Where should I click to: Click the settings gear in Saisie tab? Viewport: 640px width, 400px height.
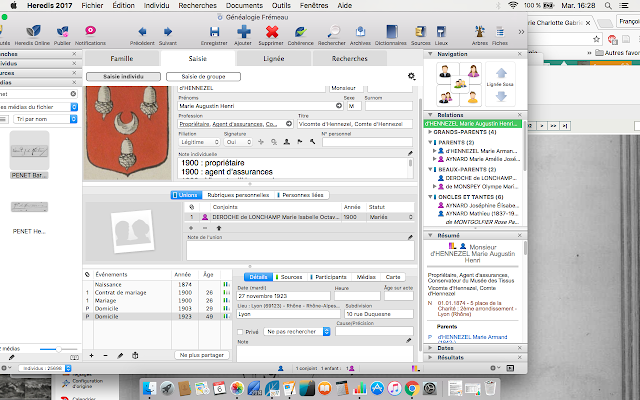(x=411, y=76)
